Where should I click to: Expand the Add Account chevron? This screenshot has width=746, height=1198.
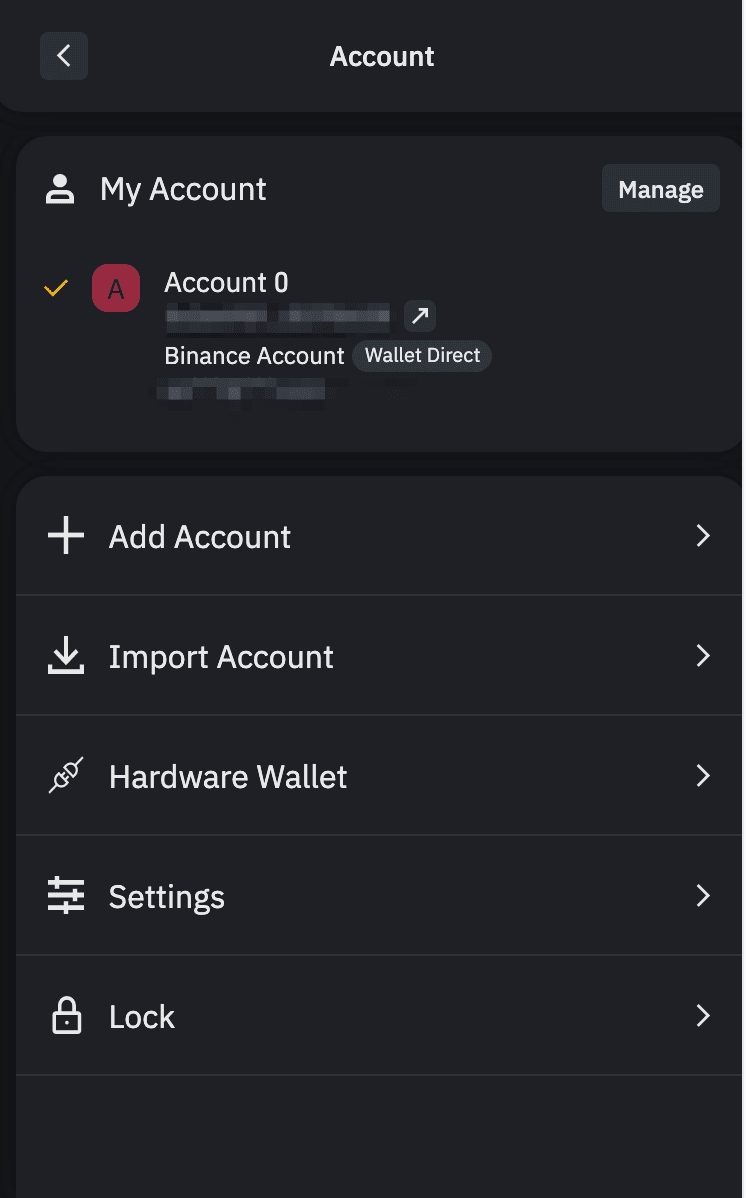click(x=703, y=536)
